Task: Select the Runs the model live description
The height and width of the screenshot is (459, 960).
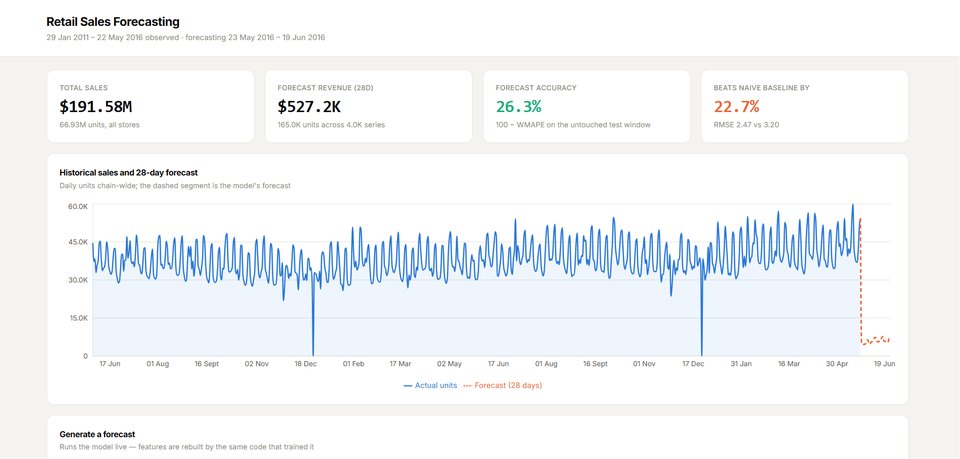Action: pos(187,447)
